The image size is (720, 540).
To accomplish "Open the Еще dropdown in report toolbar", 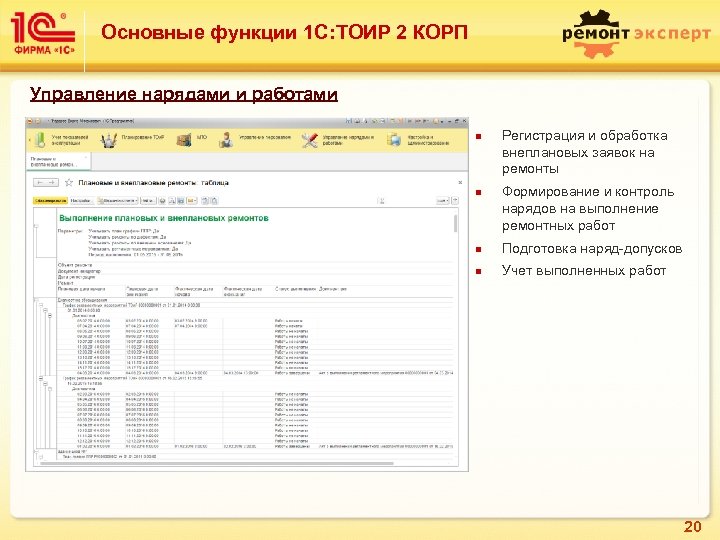I will click(442, 201).
